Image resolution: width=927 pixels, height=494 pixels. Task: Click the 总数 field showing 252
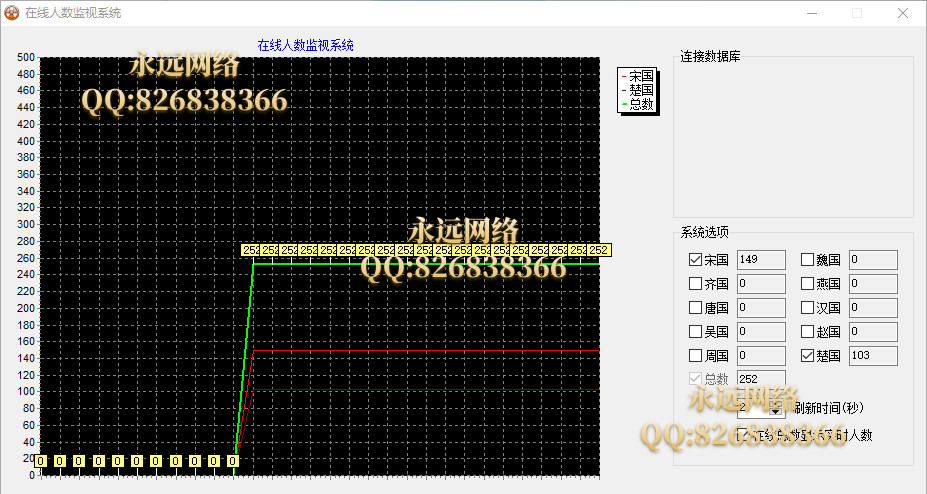tap(760, 379)
